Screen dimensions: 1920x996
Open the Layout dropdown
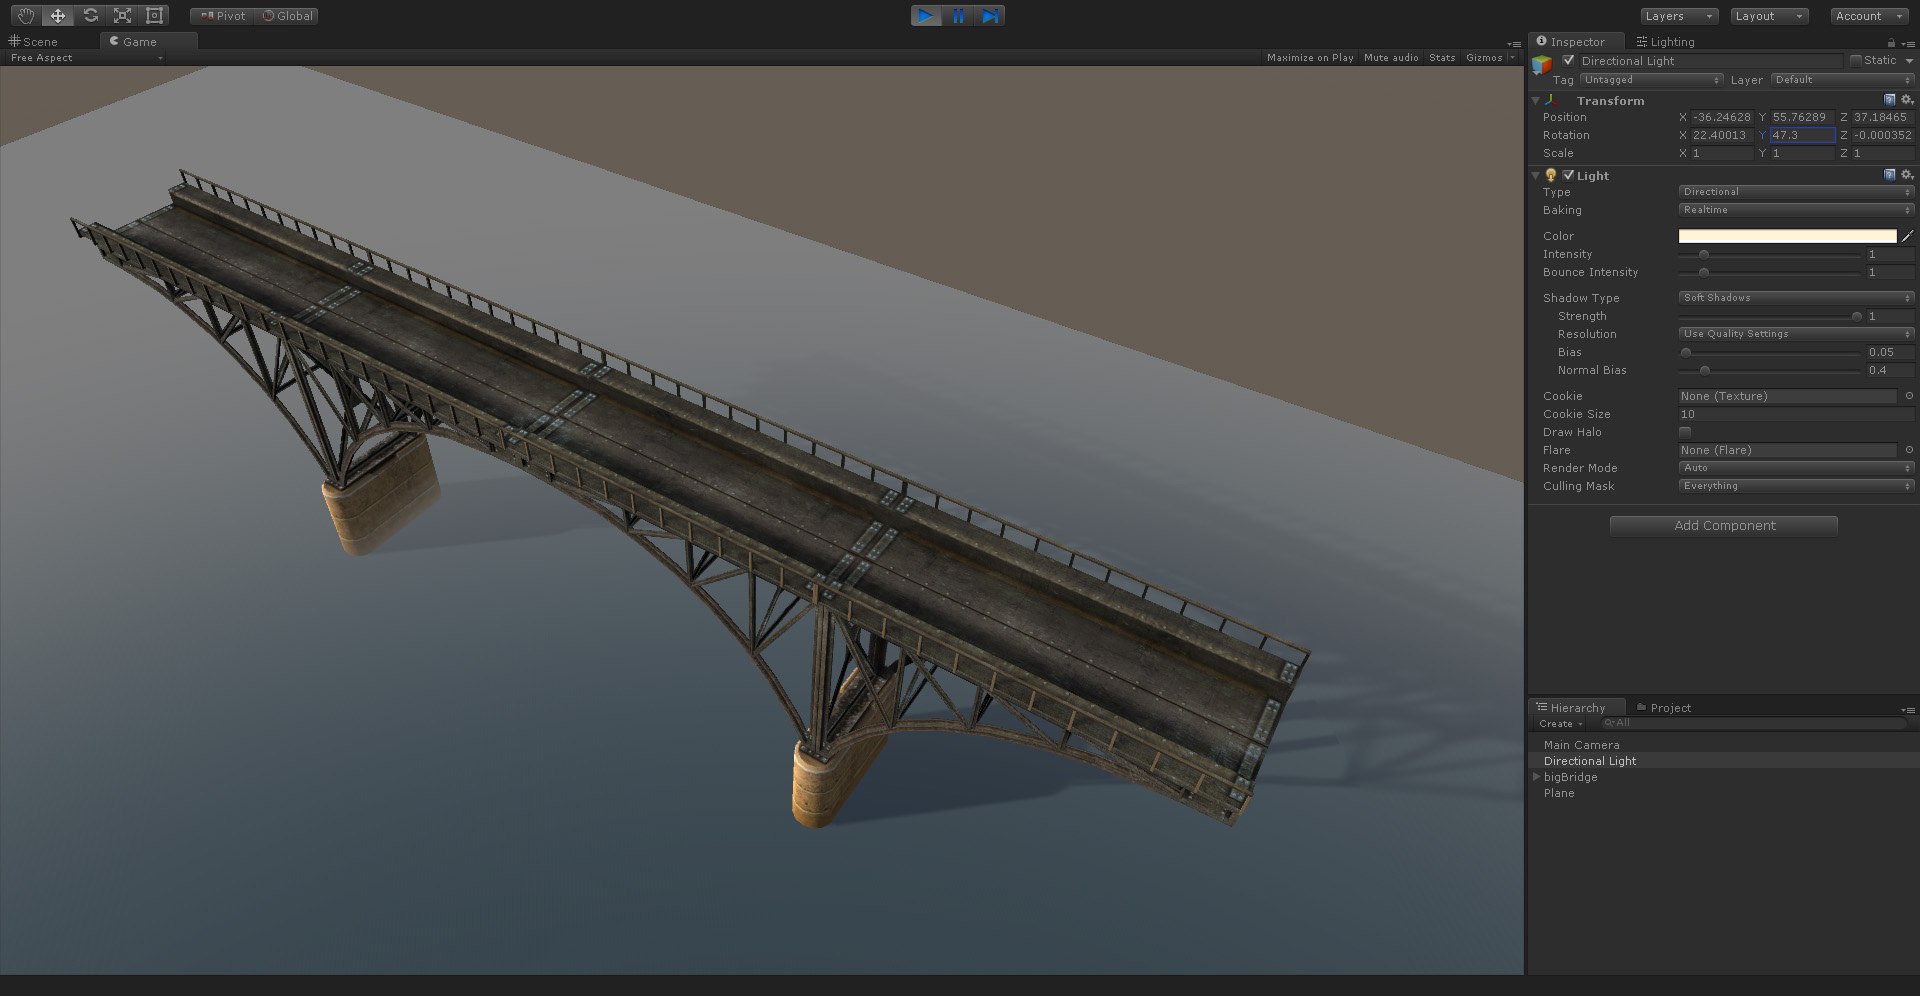point(1770,16)
